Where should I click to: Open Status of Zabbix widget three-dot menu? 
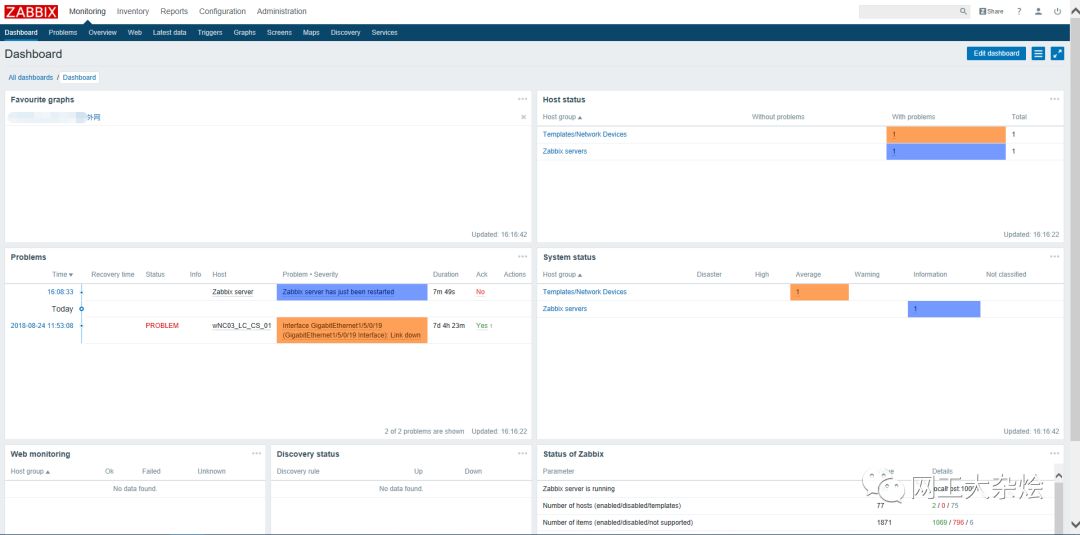coord(1055,454)
